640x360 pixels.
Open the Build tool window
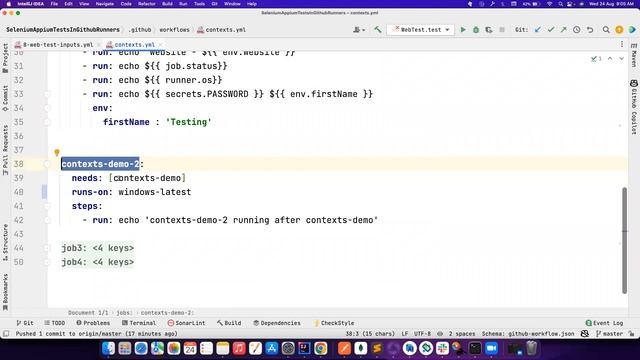pos(229,323)
